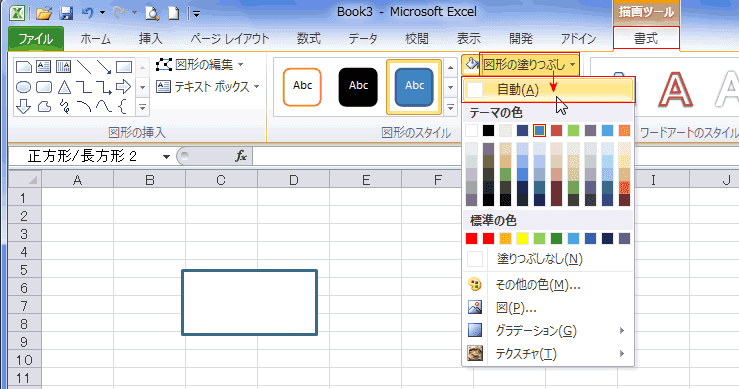The width and height of the screenshot is (739, 389).
Task: Switch to the 書式 tab
Action: click(646, 39)
